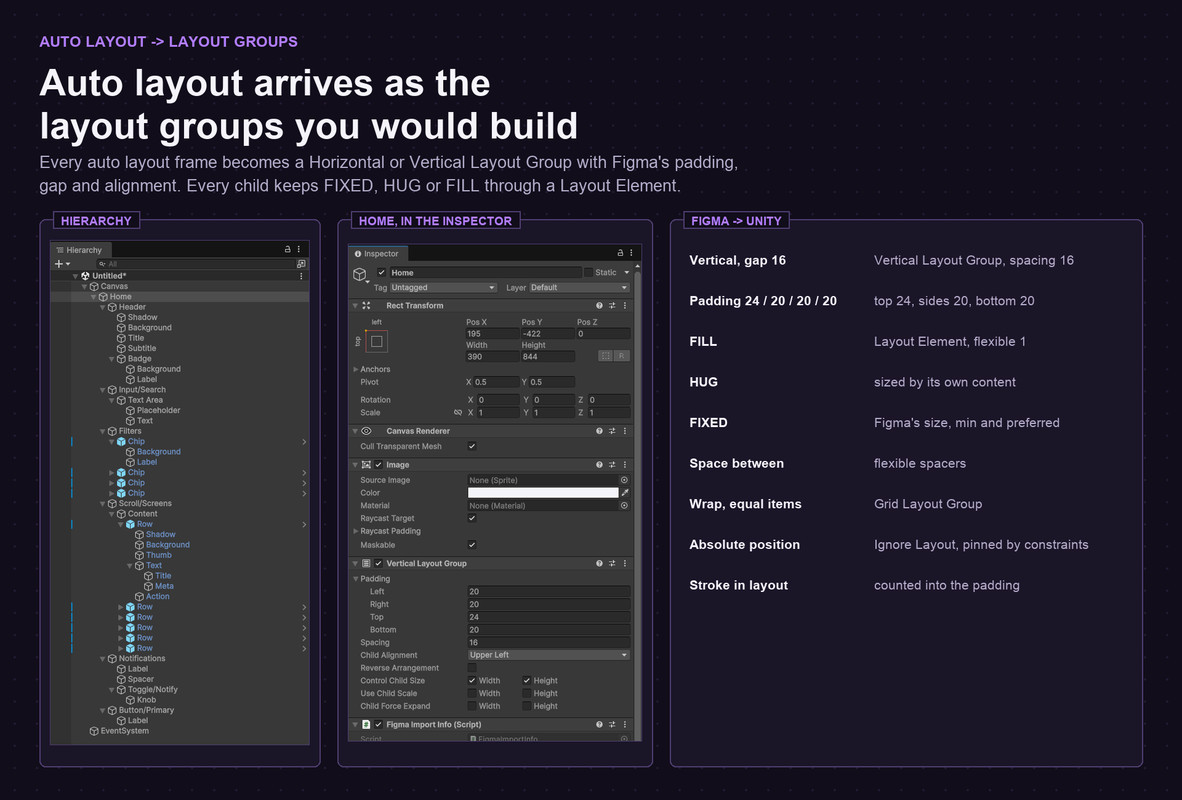1182x800 pixels.
Task: Click the Pos X value field
Action: coord(491,333)
